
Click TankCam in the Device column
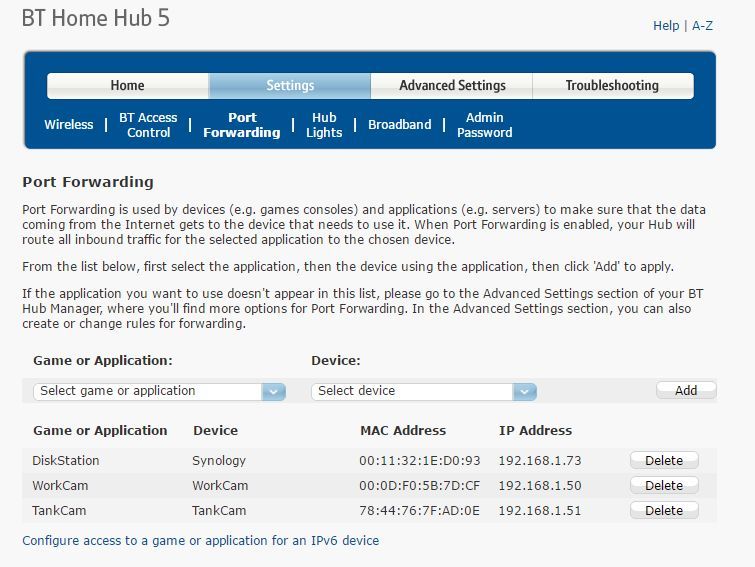219,511
